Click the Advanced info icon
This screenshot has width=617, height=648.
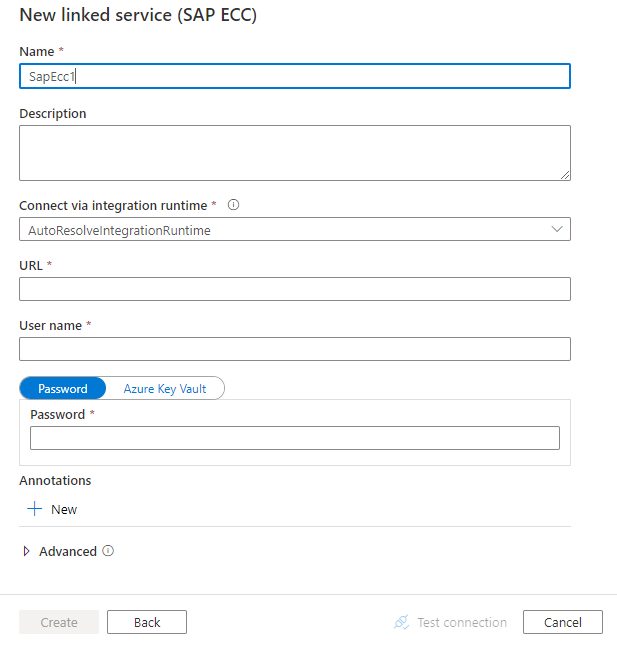coord(108,551)
